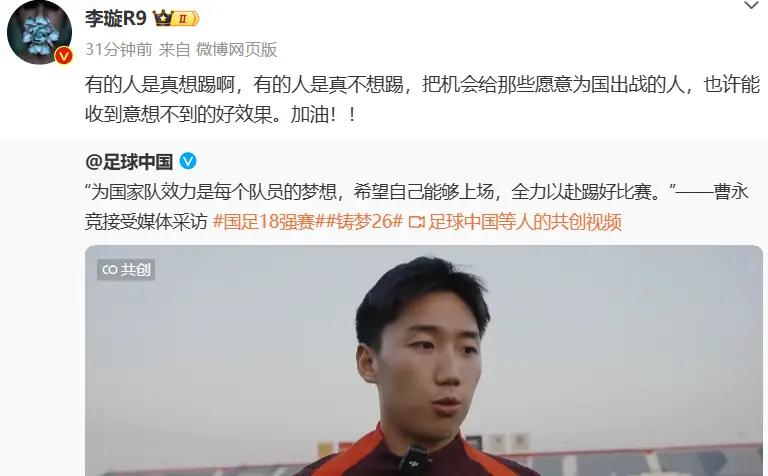
Task: Click the blue verified badge beside 足球中国
Action: tap(188, 161)
